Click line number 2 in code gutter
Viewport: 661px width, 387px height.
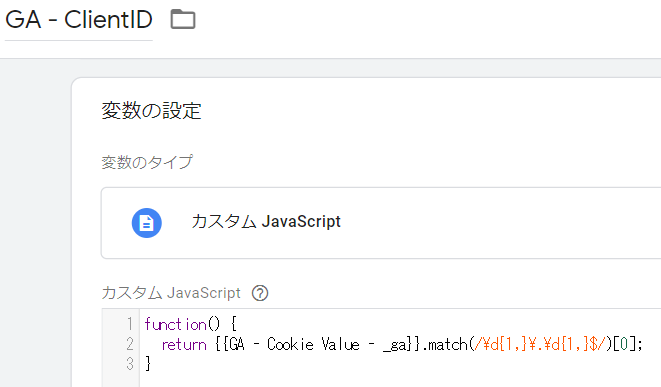click(x=129, y=344)
